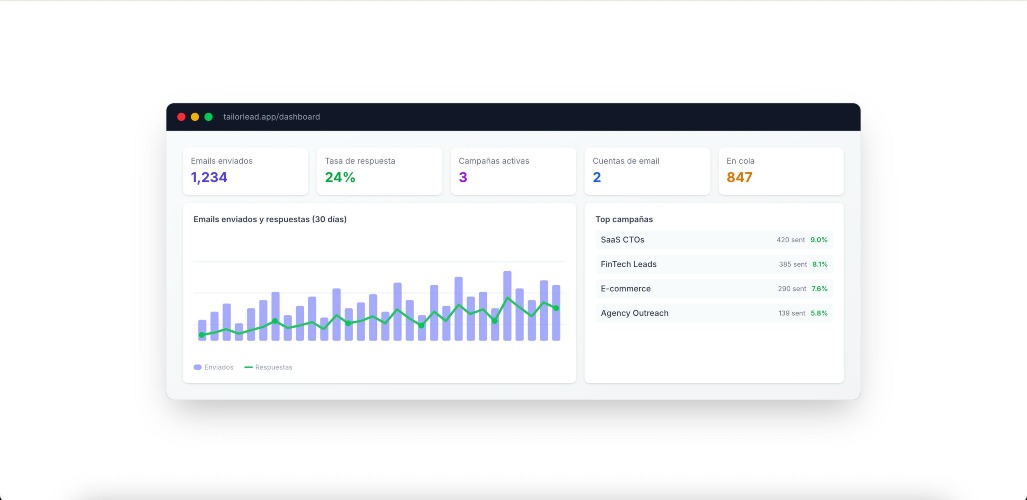Open the Agency Outreach campaign
Viewport: 1027px width, 500px height.
coord(713,313)
